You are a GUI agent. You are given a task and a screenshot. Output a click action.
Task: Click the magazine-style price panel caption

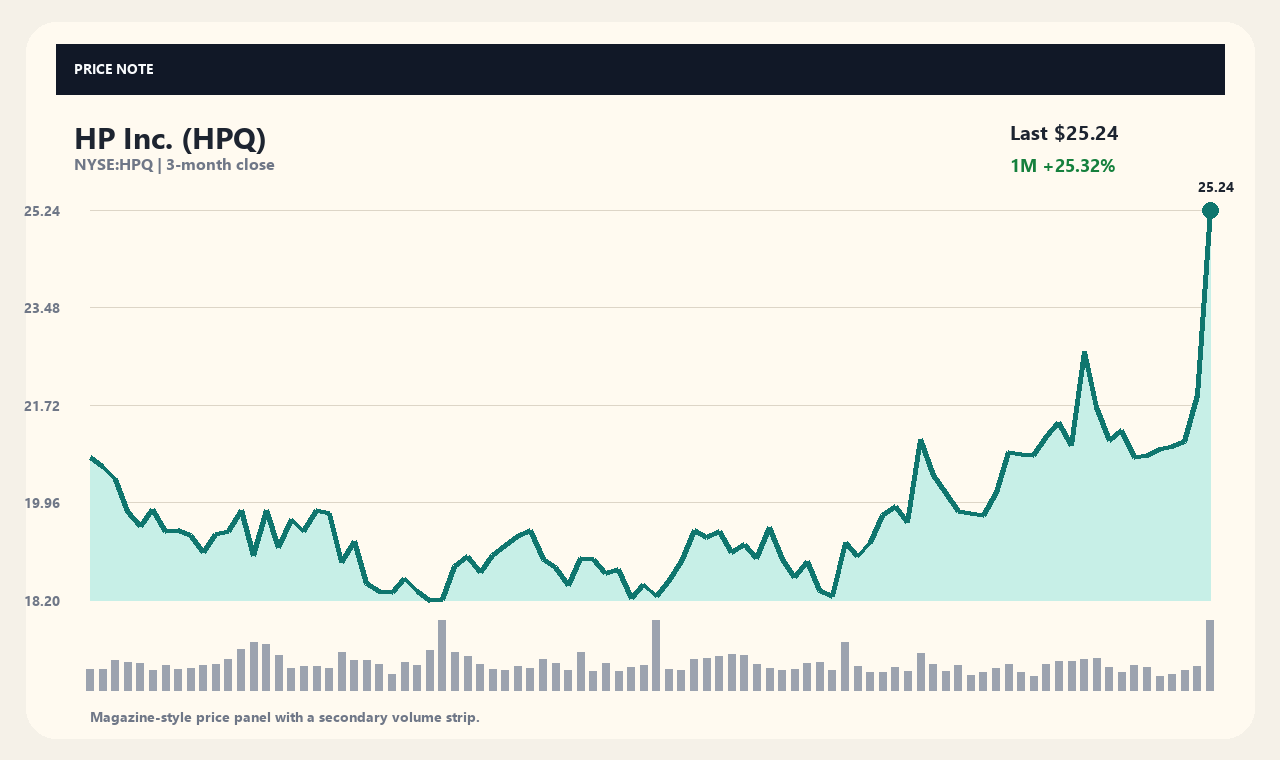click(x=285, y=717)
